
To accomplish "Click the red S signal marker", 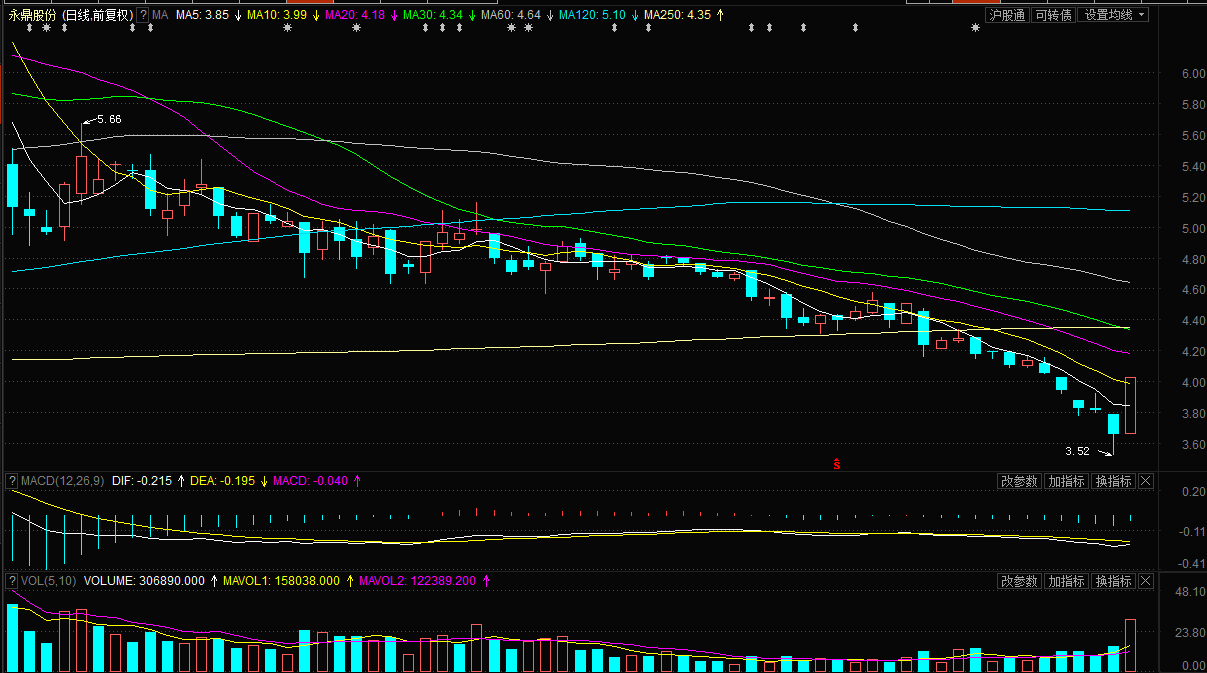I will tap(836, 463).
